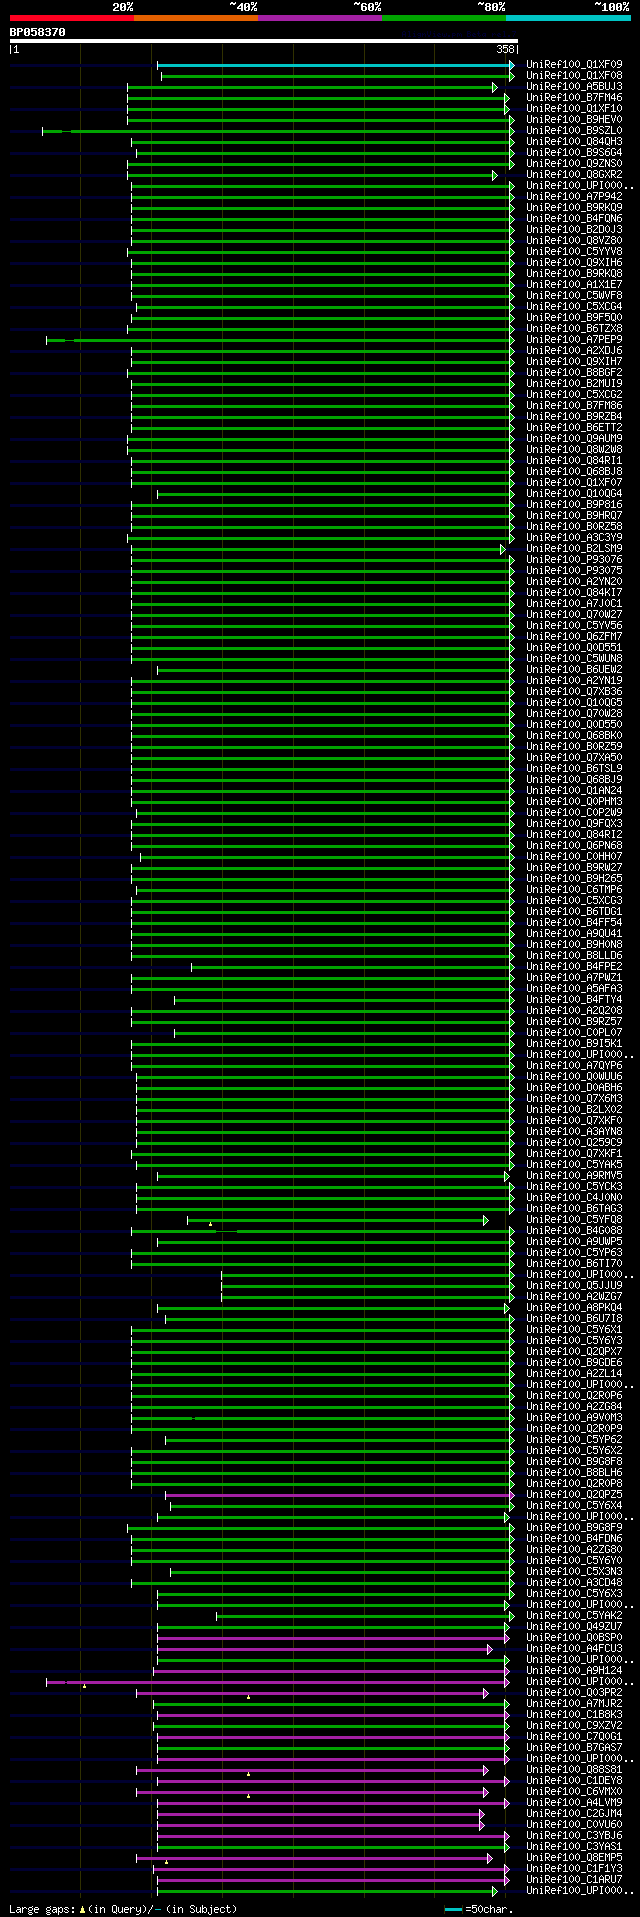This screenshot has width=640, height=1917.
Task: Open hit UniRef100_B2LSM9
Action: point(574,548)
